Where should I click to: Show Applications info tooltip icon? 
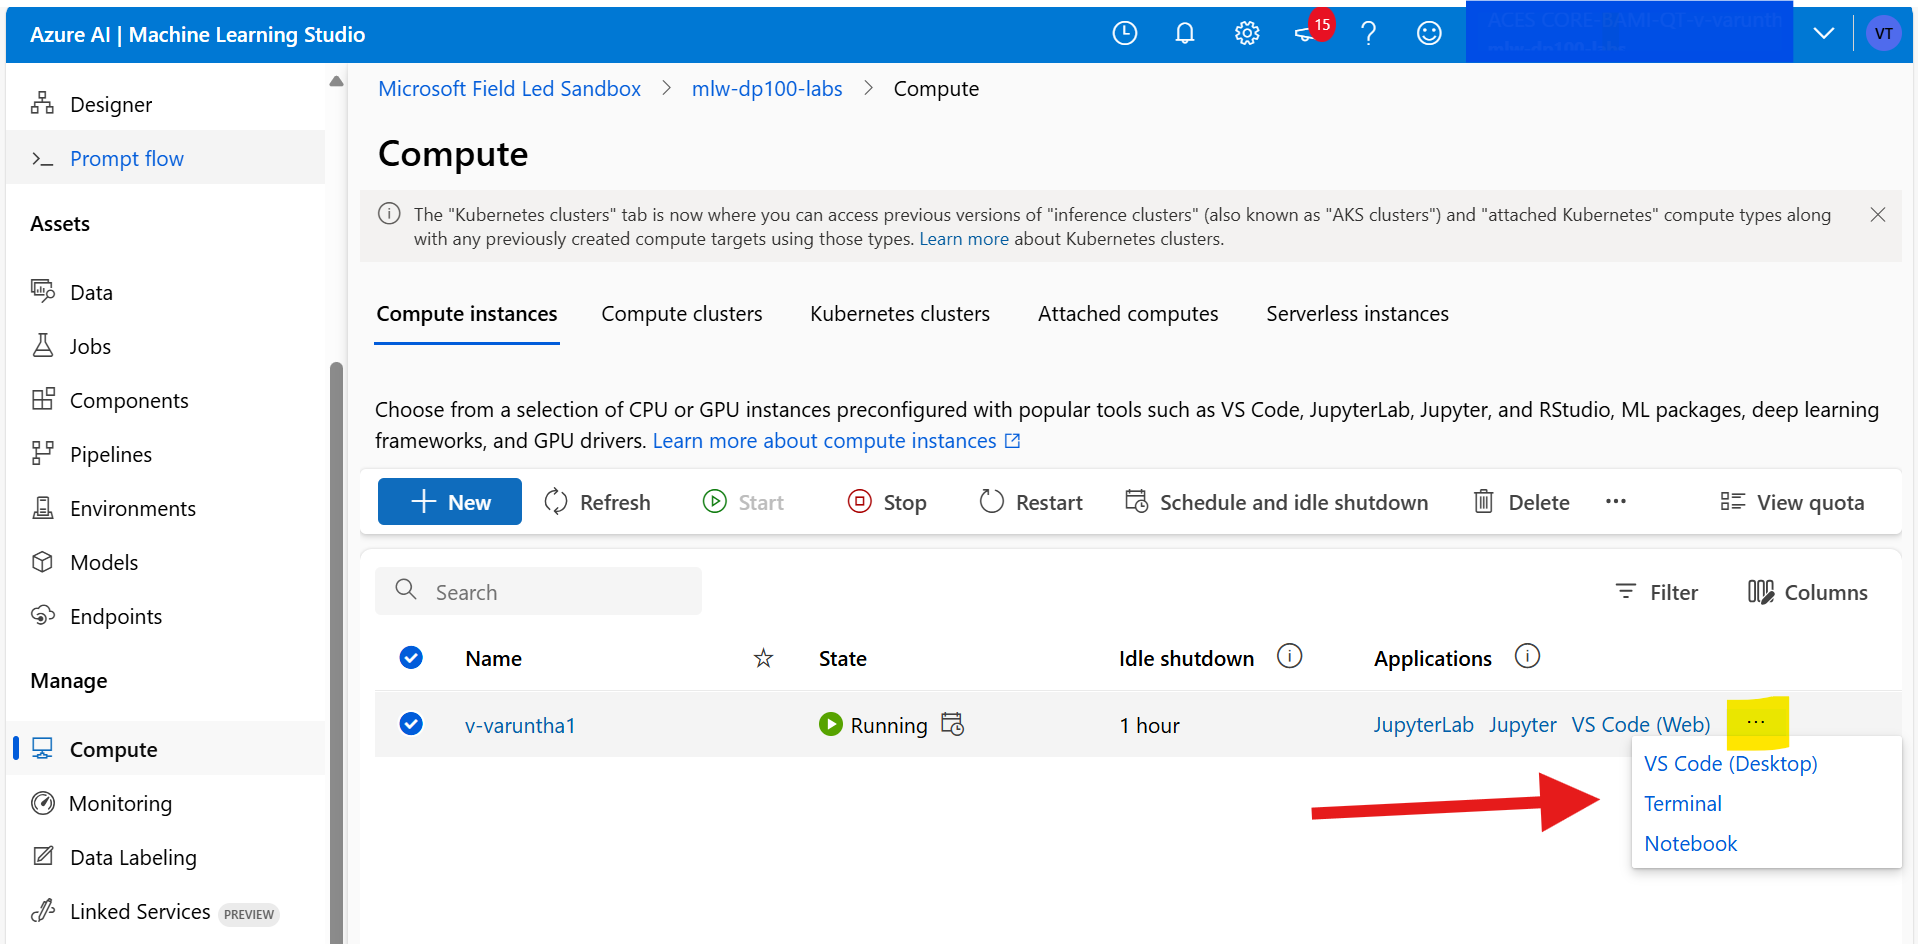pyautogui.click(x=1527, y=657)
